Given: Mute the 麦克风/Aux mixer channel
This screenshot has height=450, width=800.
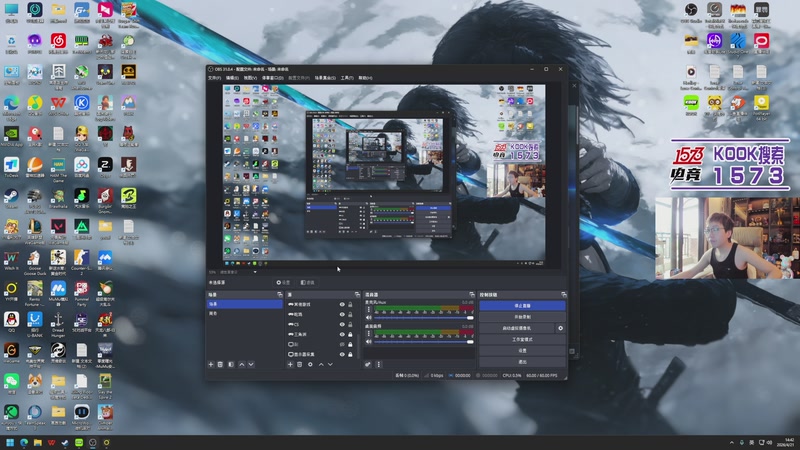Looking at the screenshot, I should click(368, 318).
